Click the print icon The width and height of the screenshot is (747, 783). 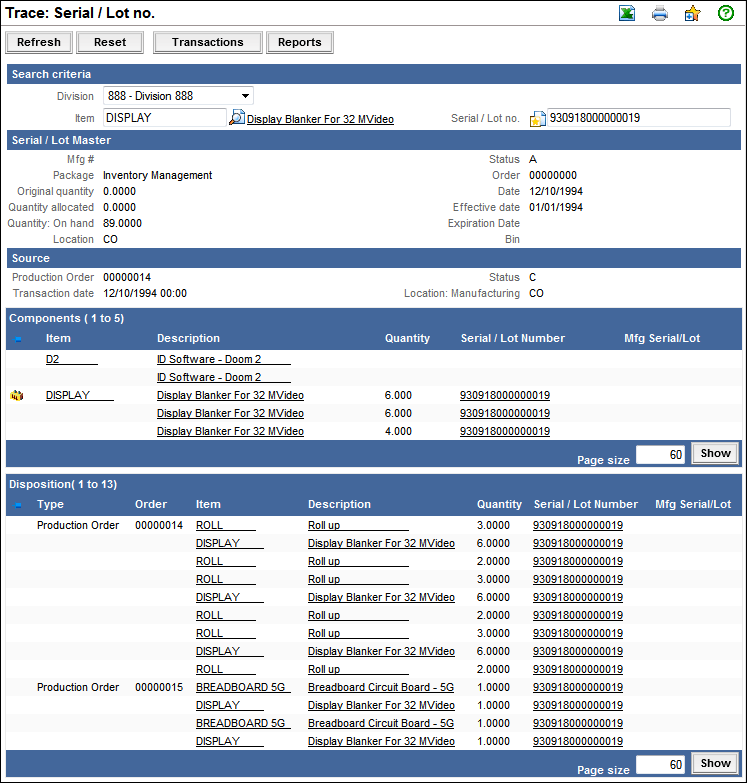click(660, 14)
